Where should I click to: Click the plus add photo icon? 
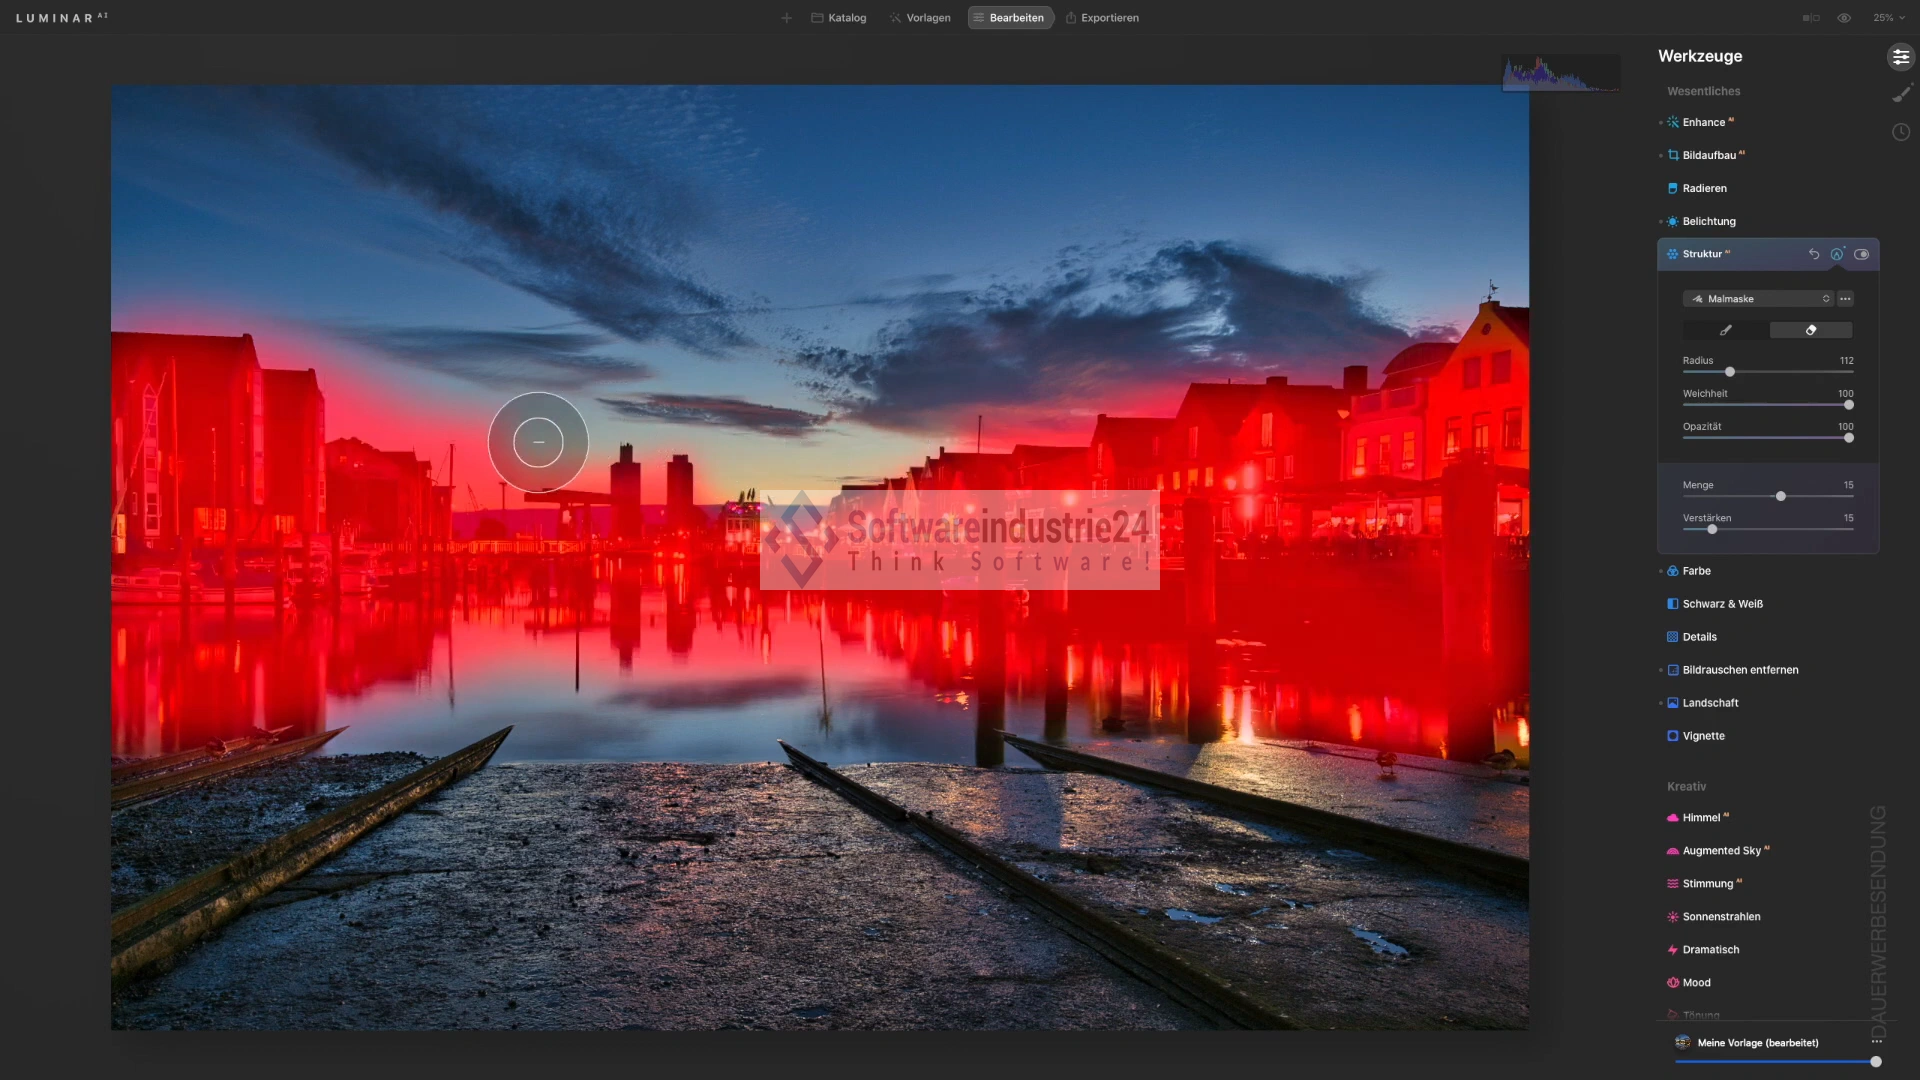click(x=786, y=18)
